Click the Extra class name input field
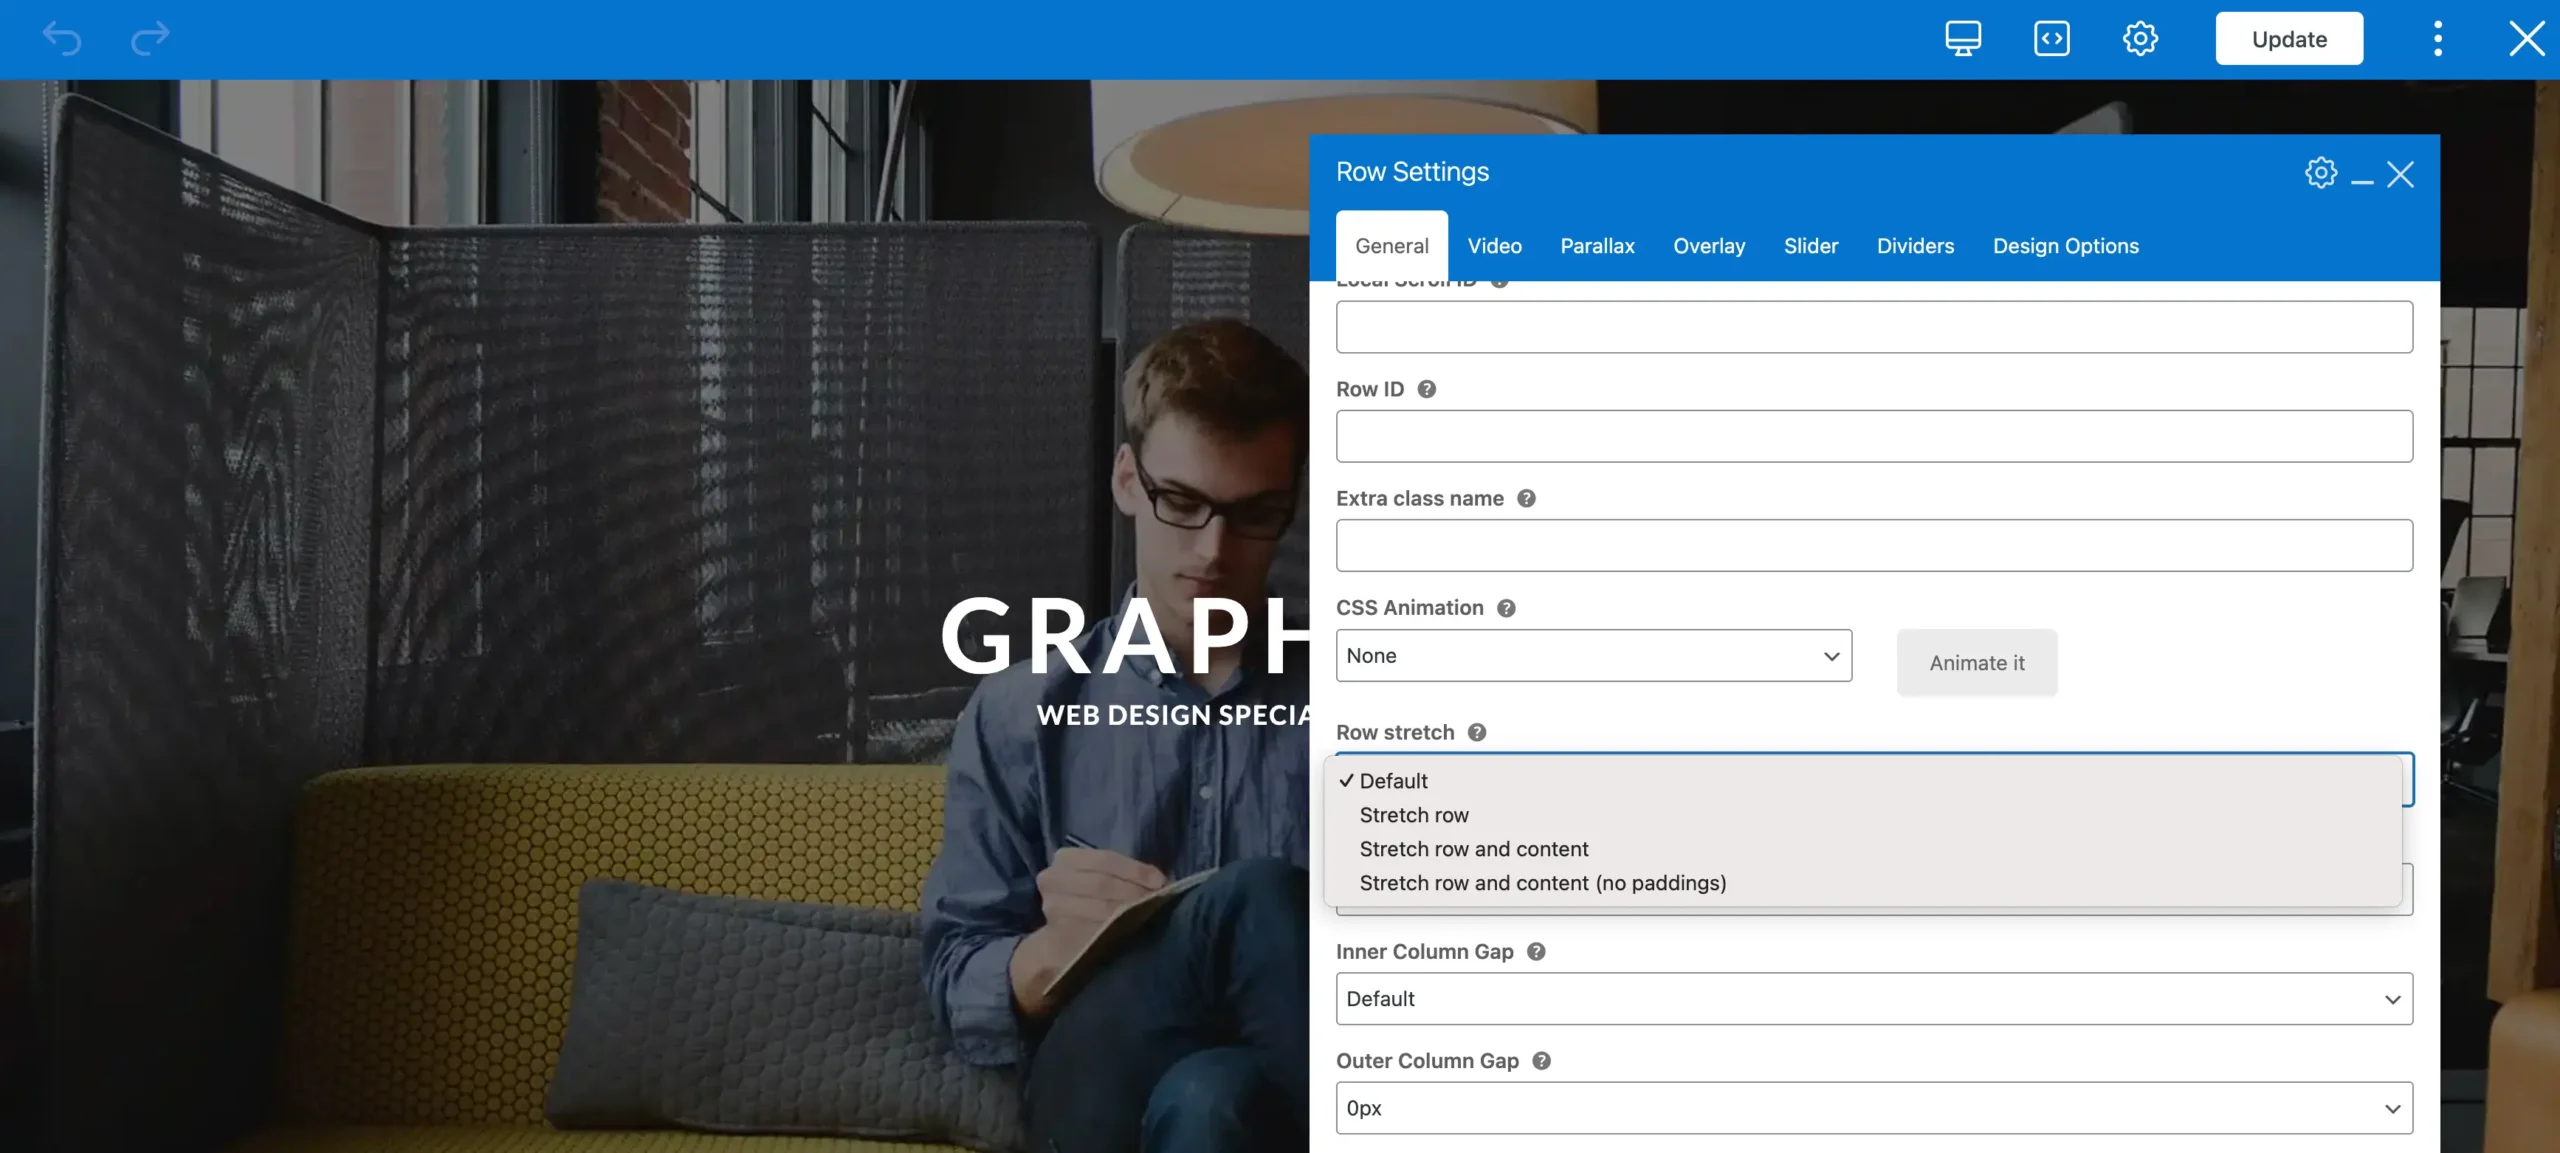 coord(1873,546)
